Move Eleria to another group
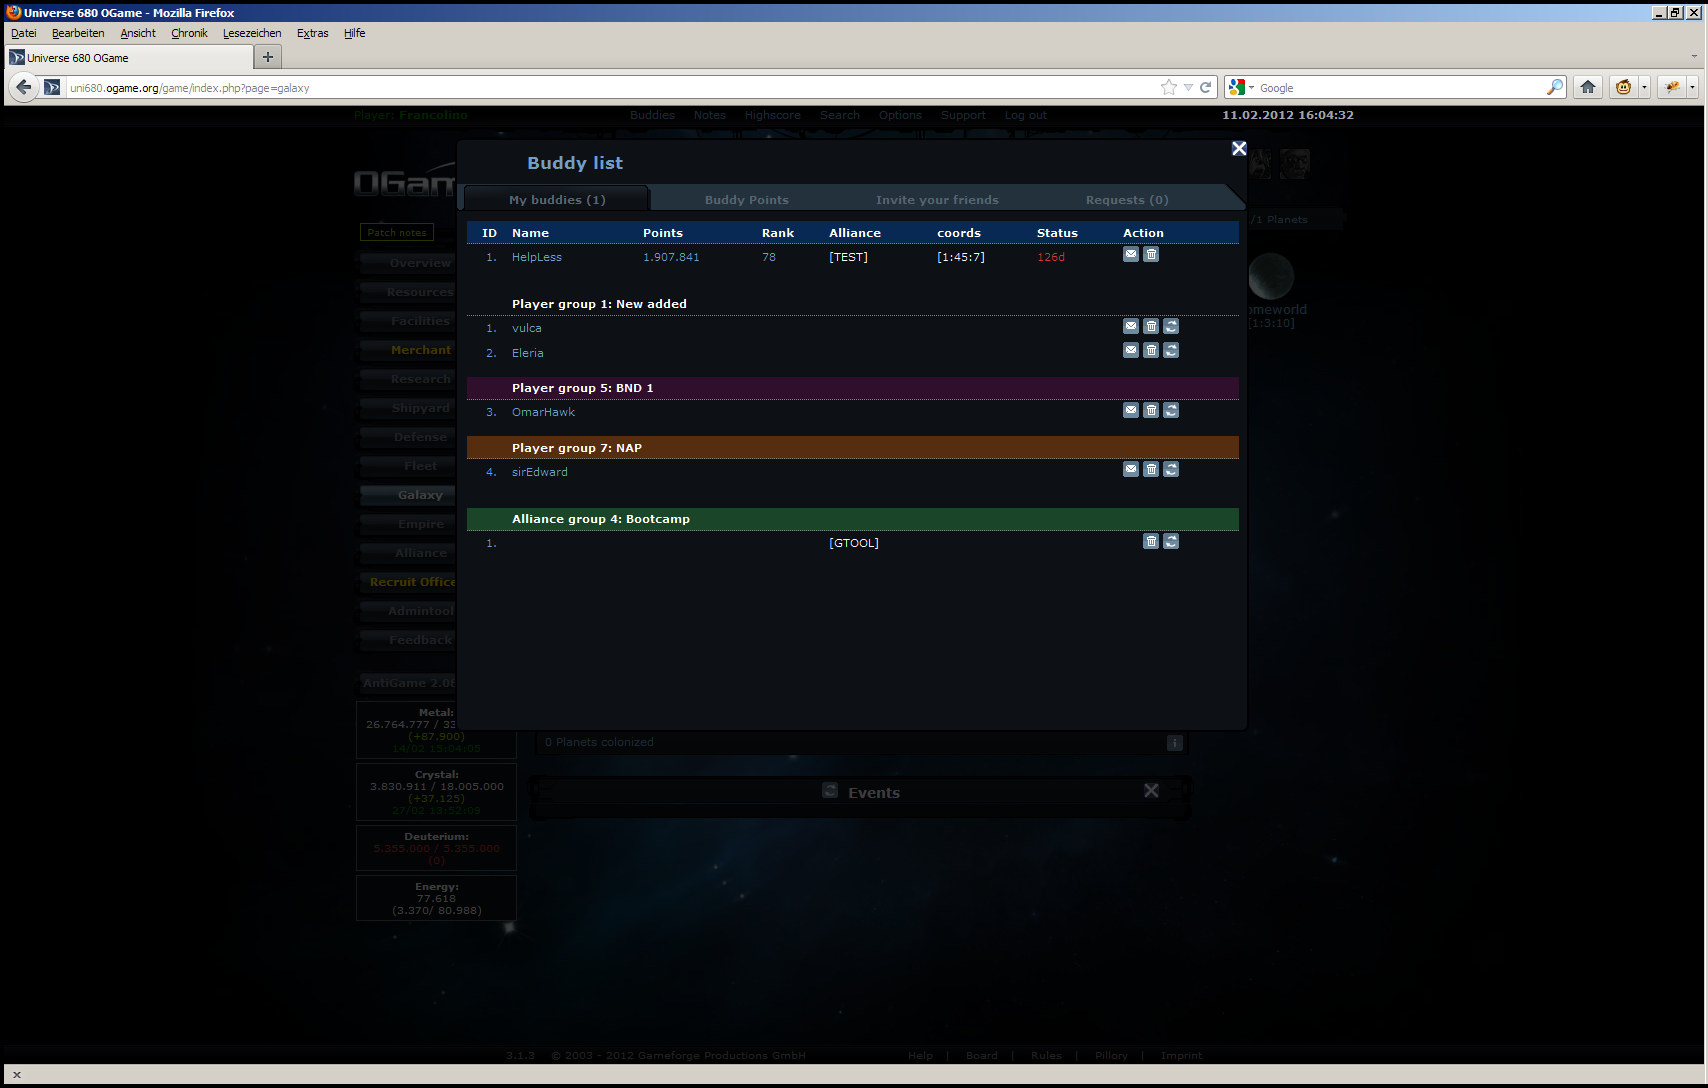Viewport: 1708px width, 1088px height. 1171,350
